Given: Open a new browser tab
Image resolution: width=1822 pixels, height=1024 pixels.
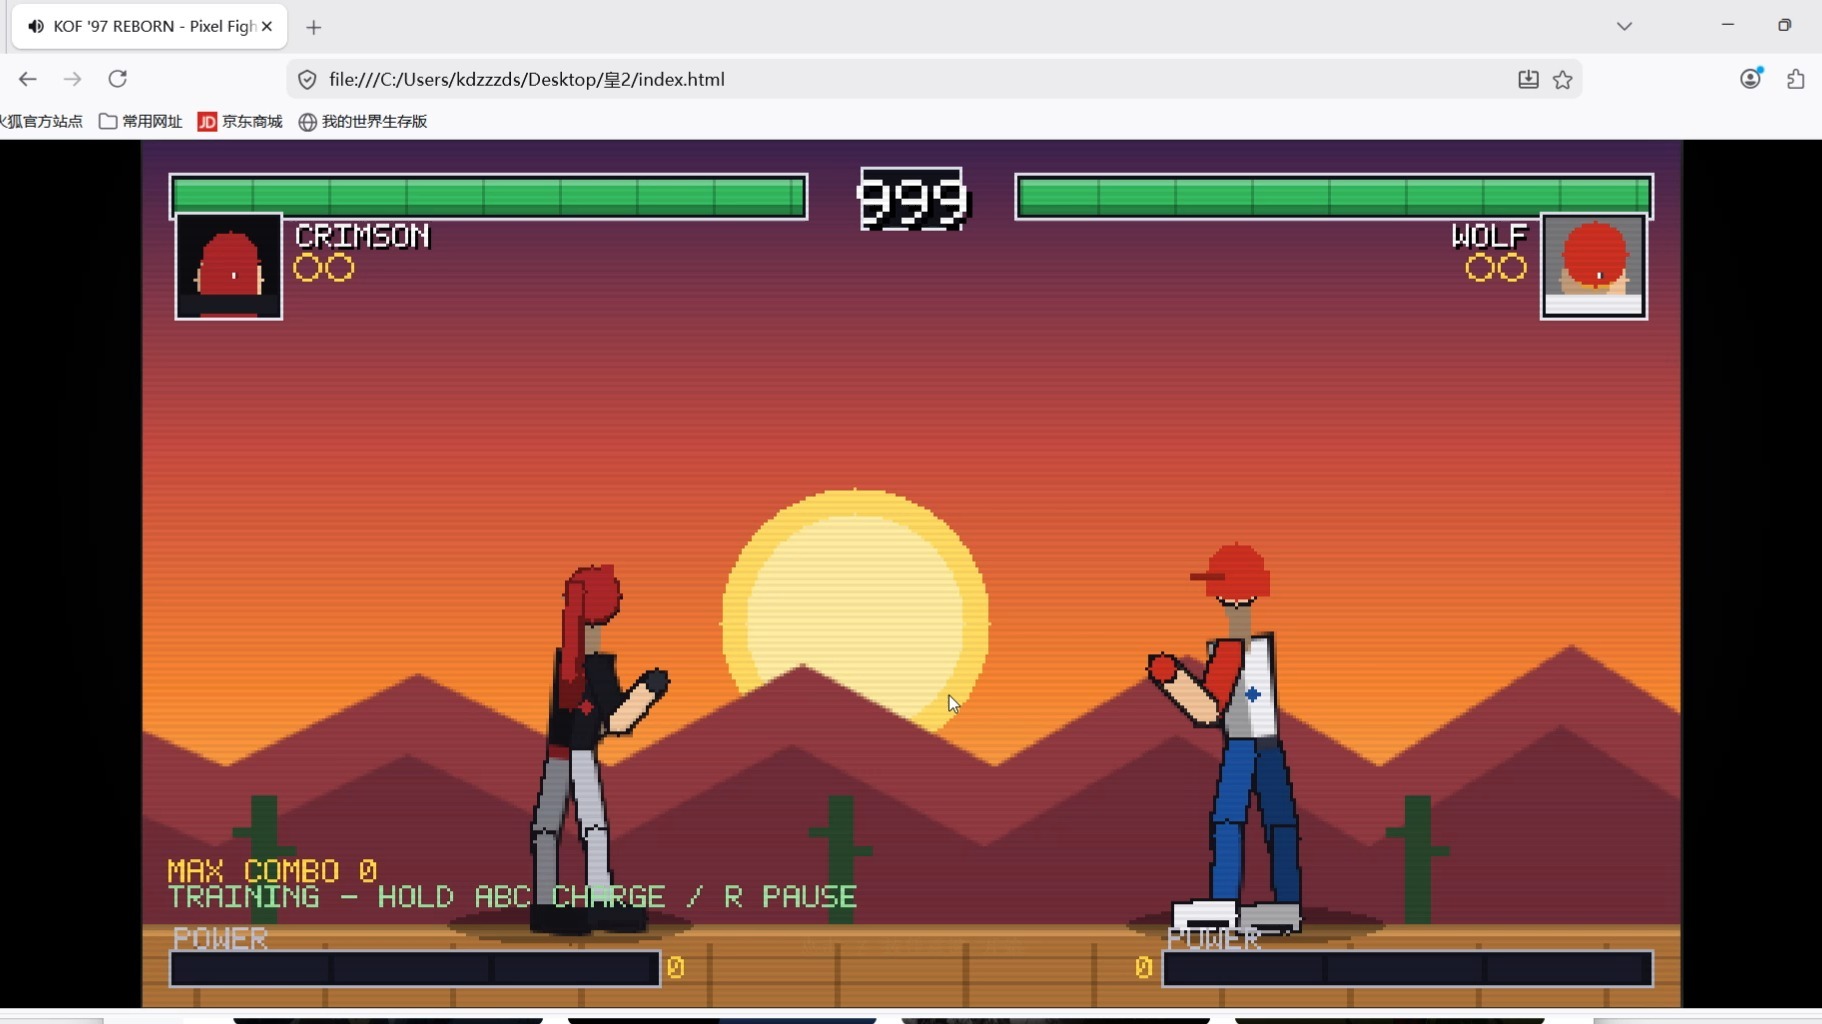Looking at the screenshot, I should click(314, 27).
